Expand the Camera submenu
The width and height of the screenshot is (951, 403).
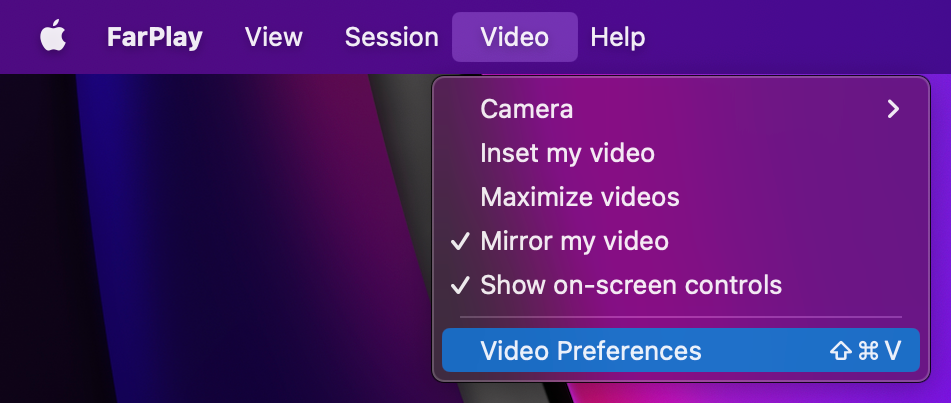point(527,109)
